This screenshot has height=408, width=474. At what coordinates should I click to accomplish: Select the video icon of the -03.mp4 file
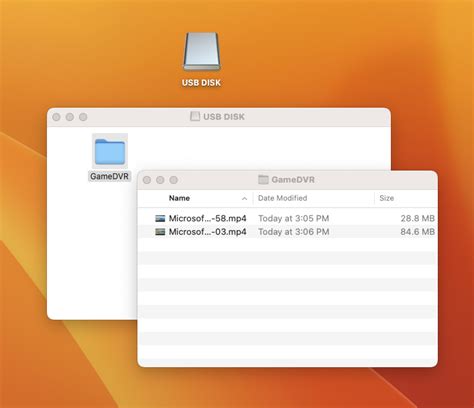click(160, 232)
